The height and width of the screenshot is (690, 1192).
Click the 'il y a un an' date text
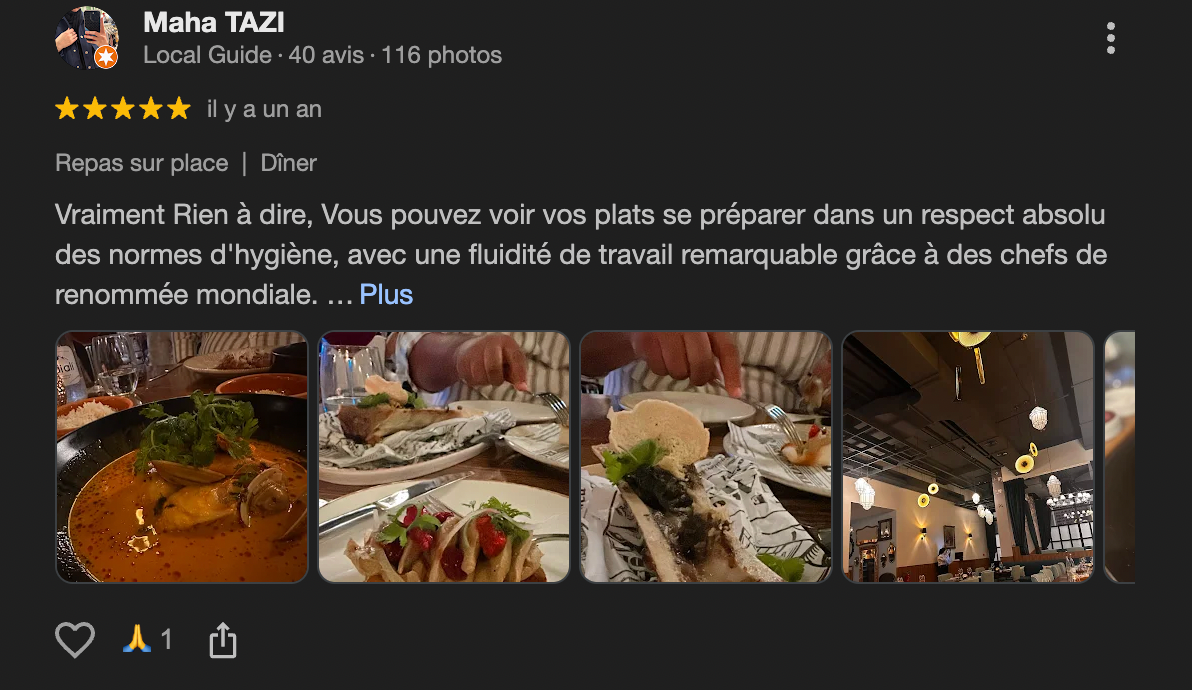(x=265, y=109)
